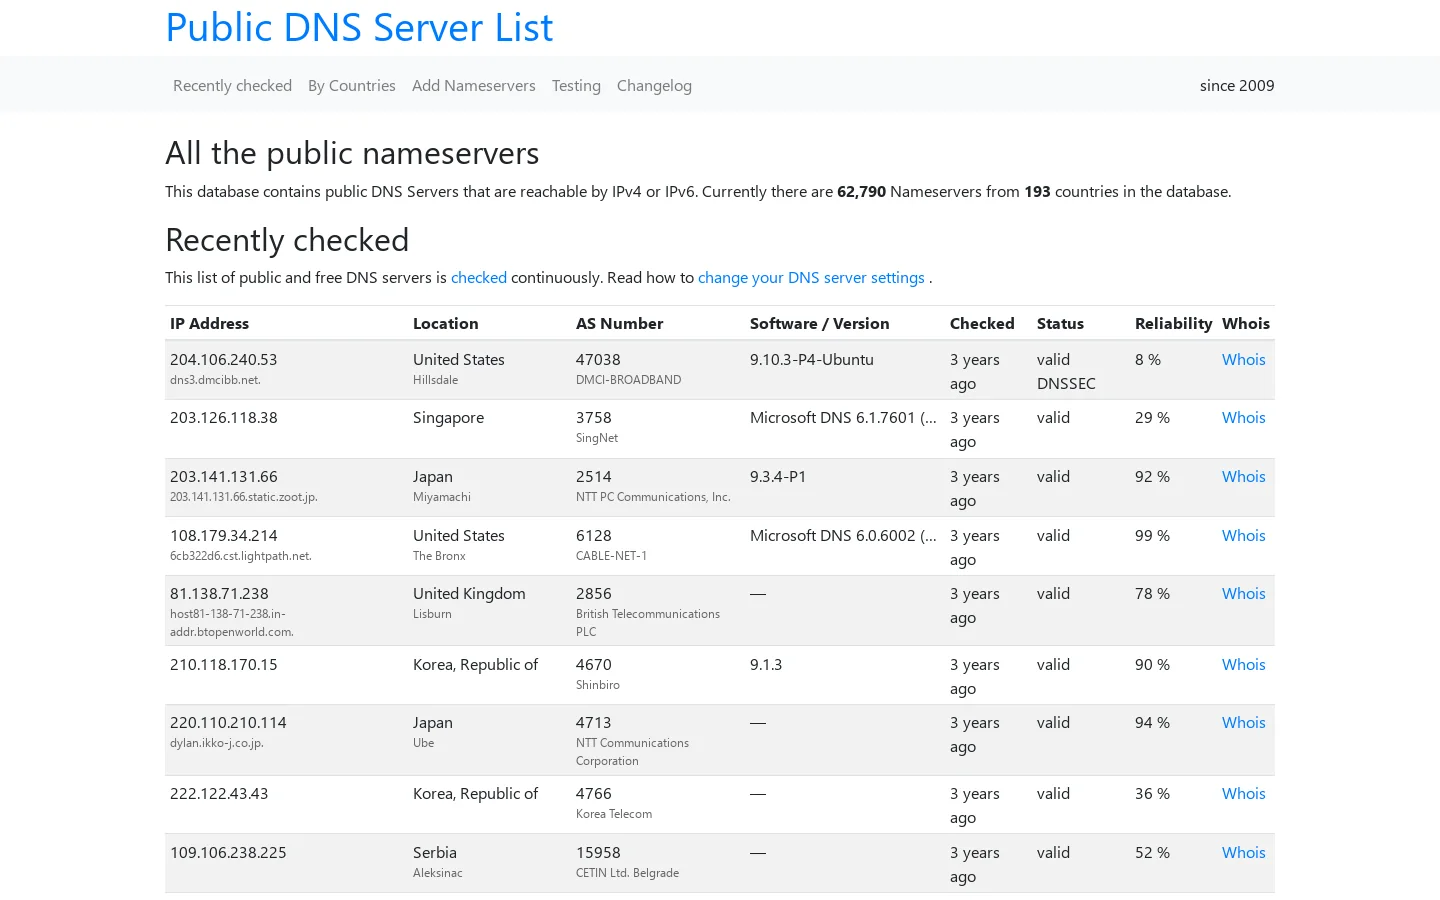View Whois for 210.118.170.15

click(1243, 664)
